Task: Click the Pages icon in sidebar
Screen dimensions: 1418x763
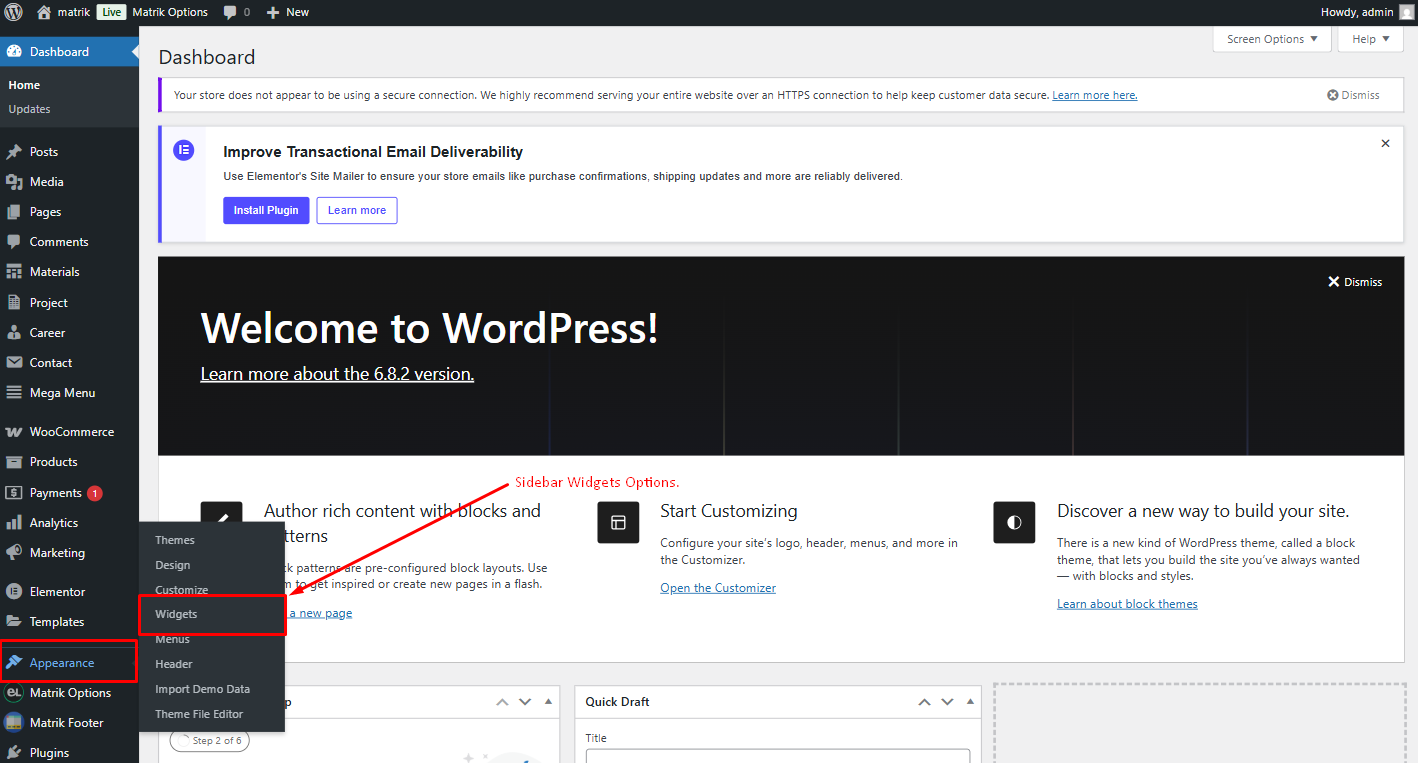Action: click(14, 212)
